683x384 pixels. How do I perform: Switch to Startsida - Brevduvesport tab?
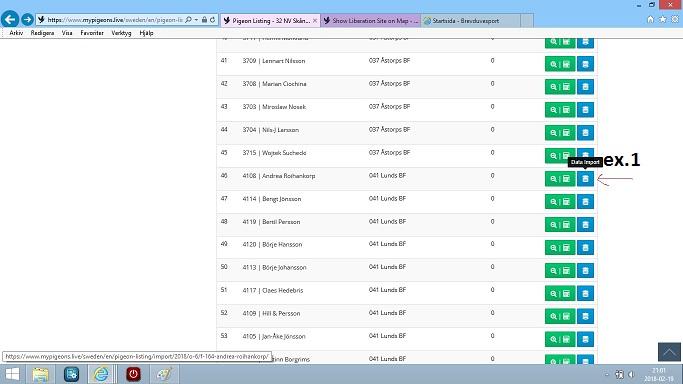tap(470, 20)
